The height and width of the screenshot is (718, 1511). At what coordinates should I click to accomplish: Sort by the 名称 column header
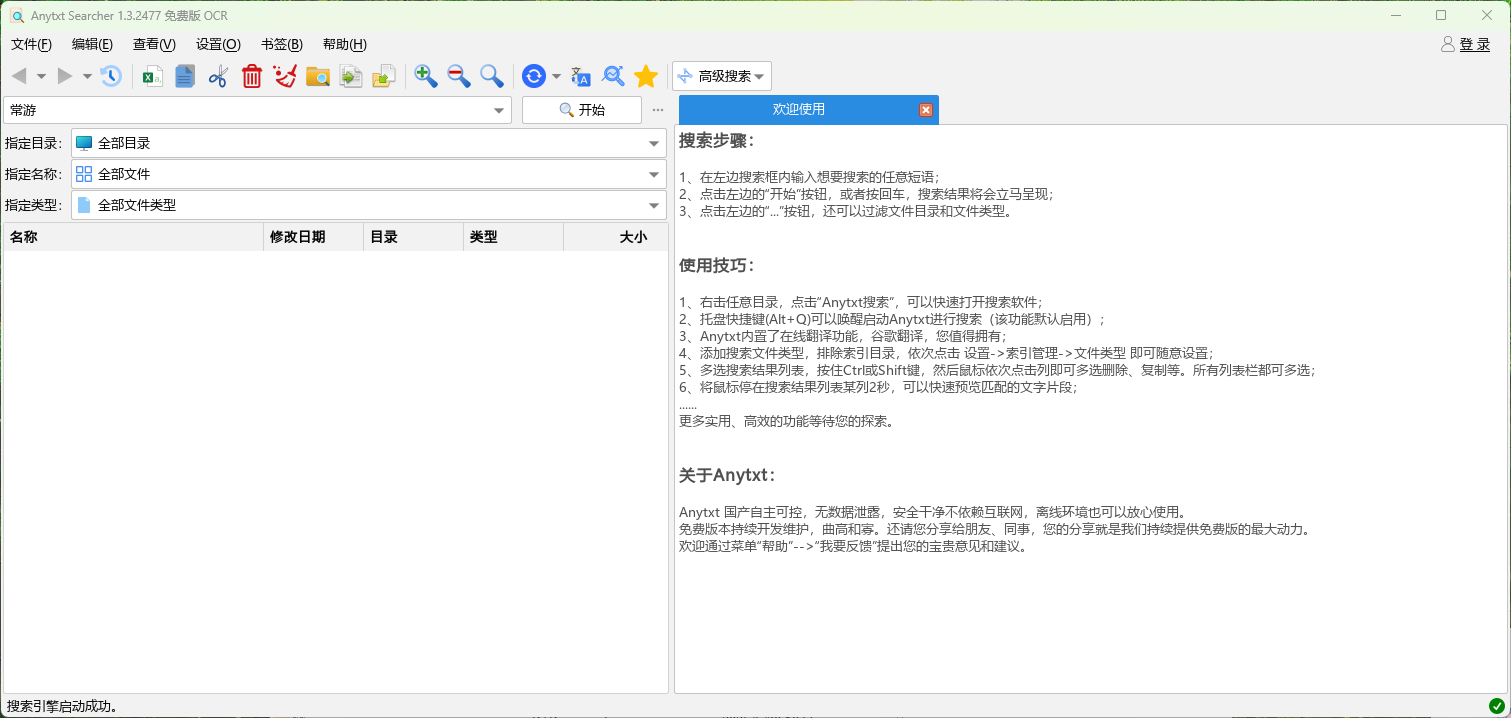pos(133,237)
